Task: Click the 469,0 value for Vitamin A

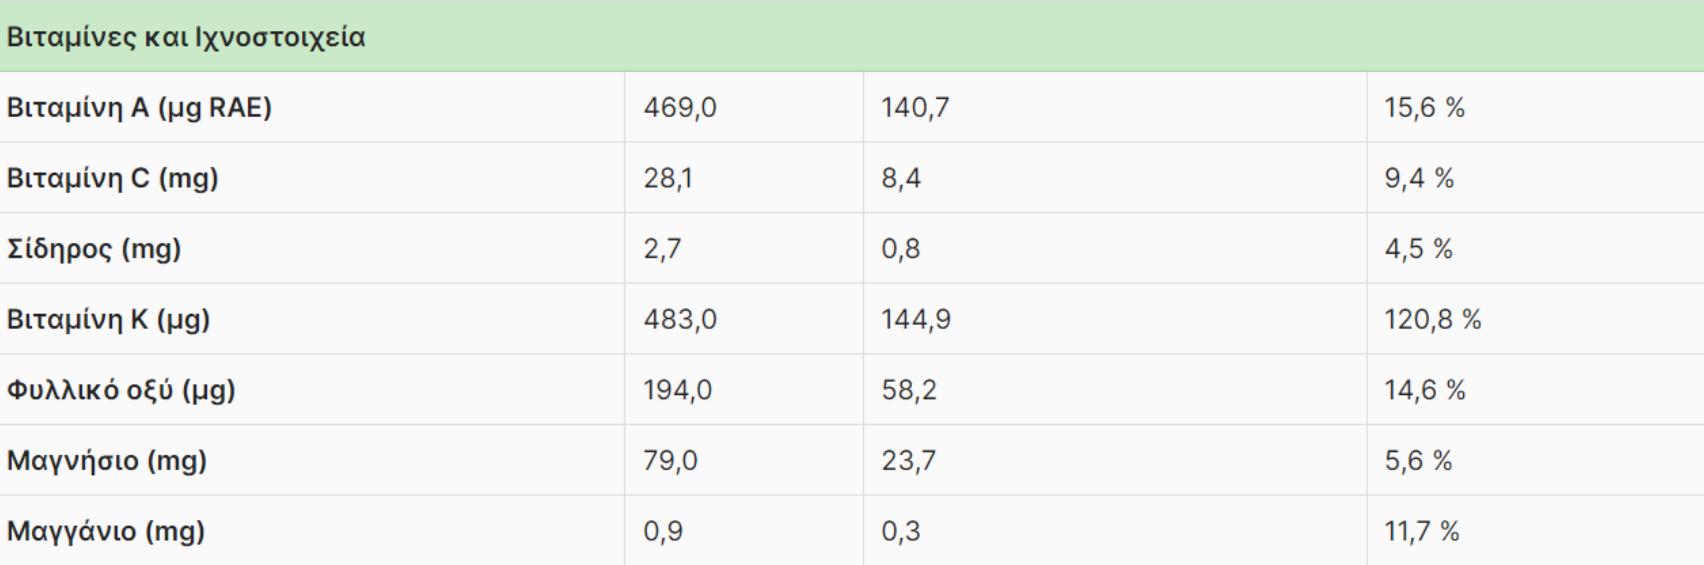Action: 680,108
